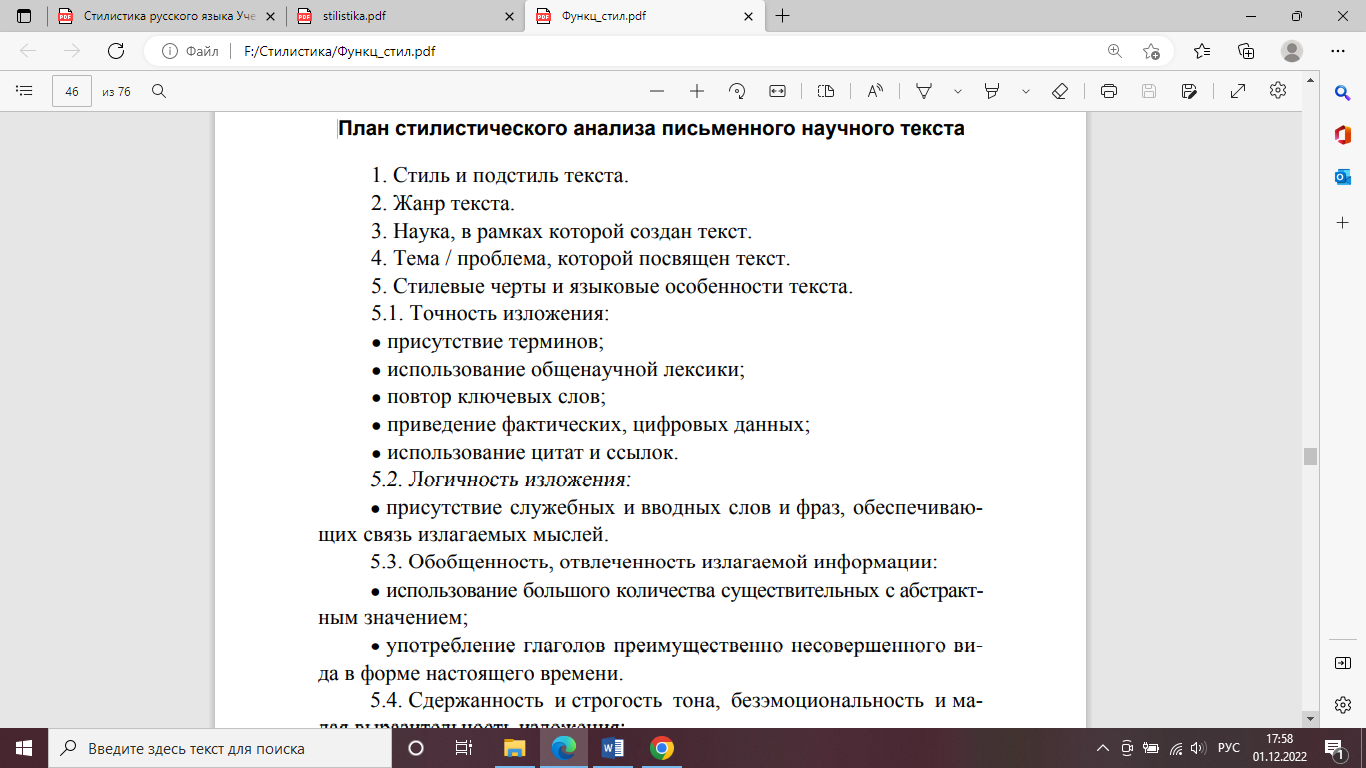Viewport: 1366px width, 768px height.
Task: Open a new browser tab
Action: [x=782, y=16]
